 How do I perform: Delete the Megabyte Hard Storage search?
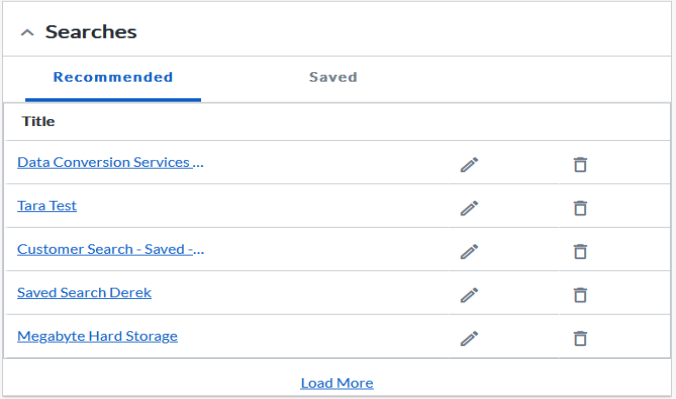click(580, 339)
